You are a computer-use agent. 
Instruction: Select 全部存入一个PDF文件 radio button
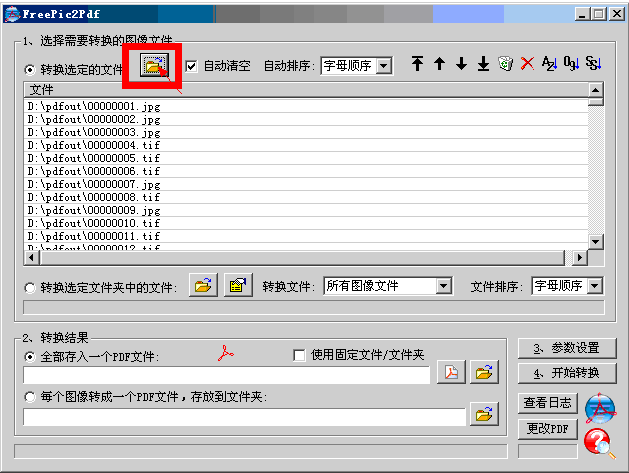coord(30,357)
